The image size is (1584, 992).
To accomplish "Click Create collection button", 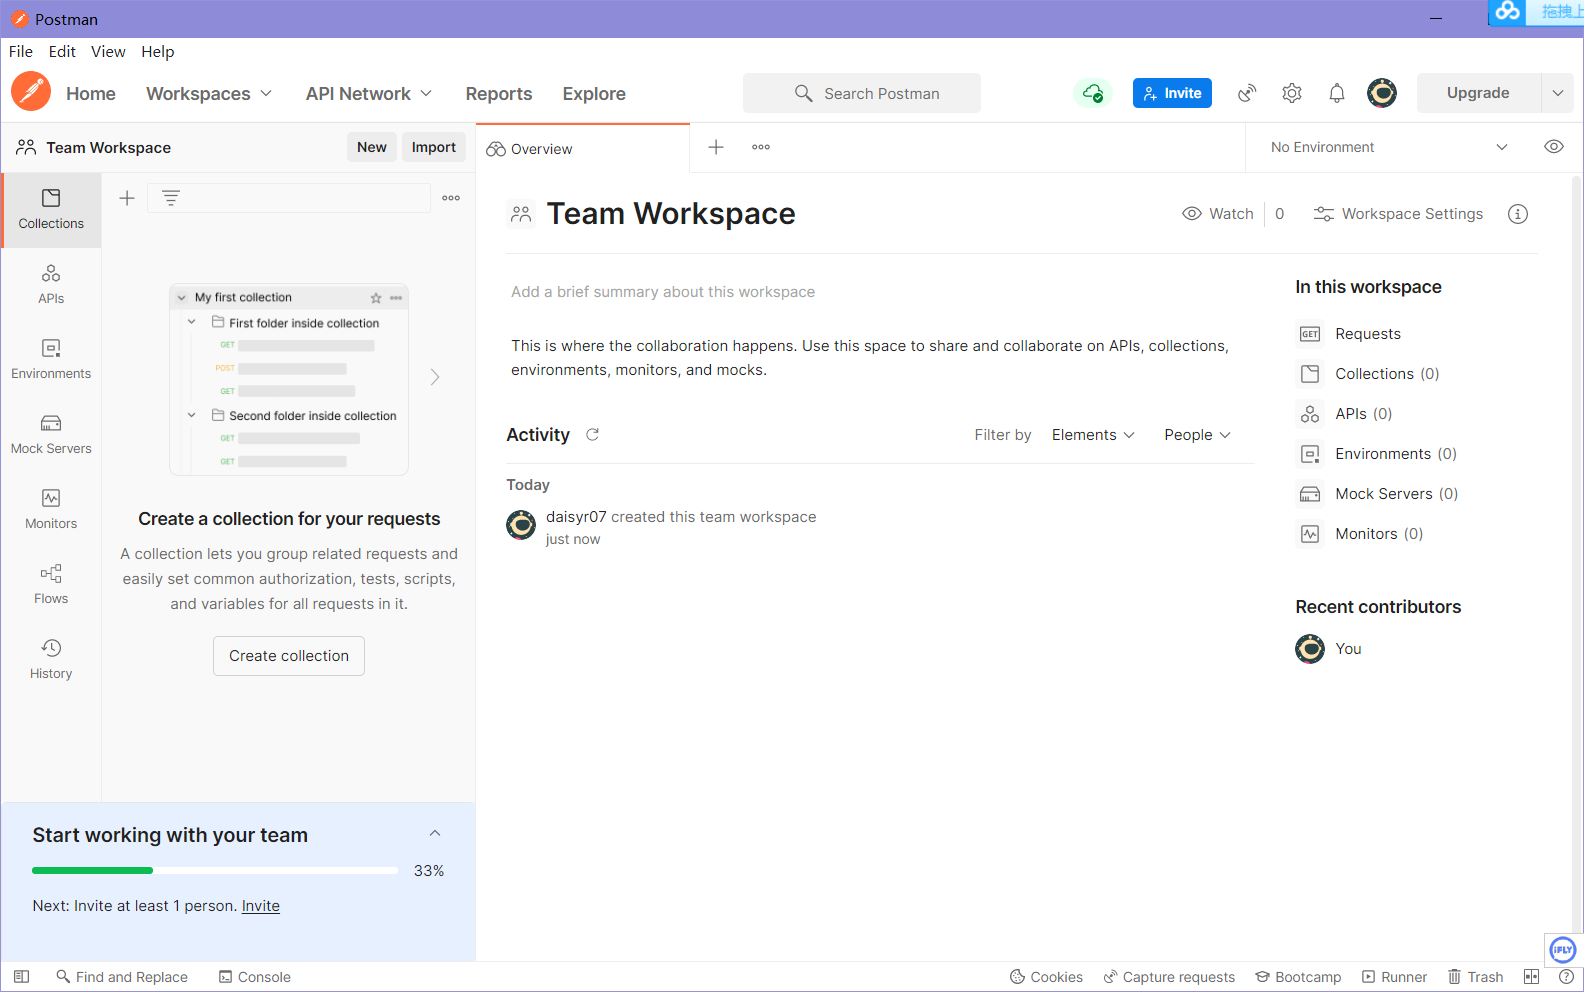I will click(289, 656).
